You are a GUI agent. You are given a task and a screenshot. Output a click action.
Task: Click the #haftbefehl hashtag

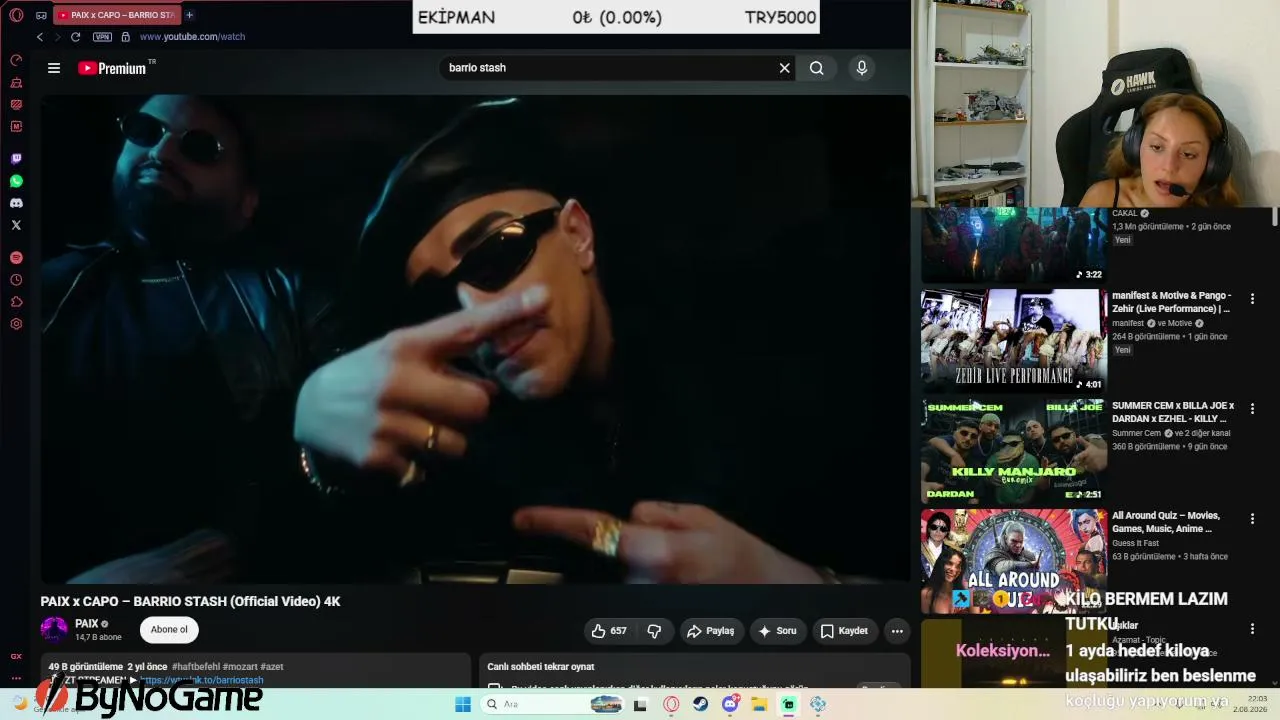(195, 667)
